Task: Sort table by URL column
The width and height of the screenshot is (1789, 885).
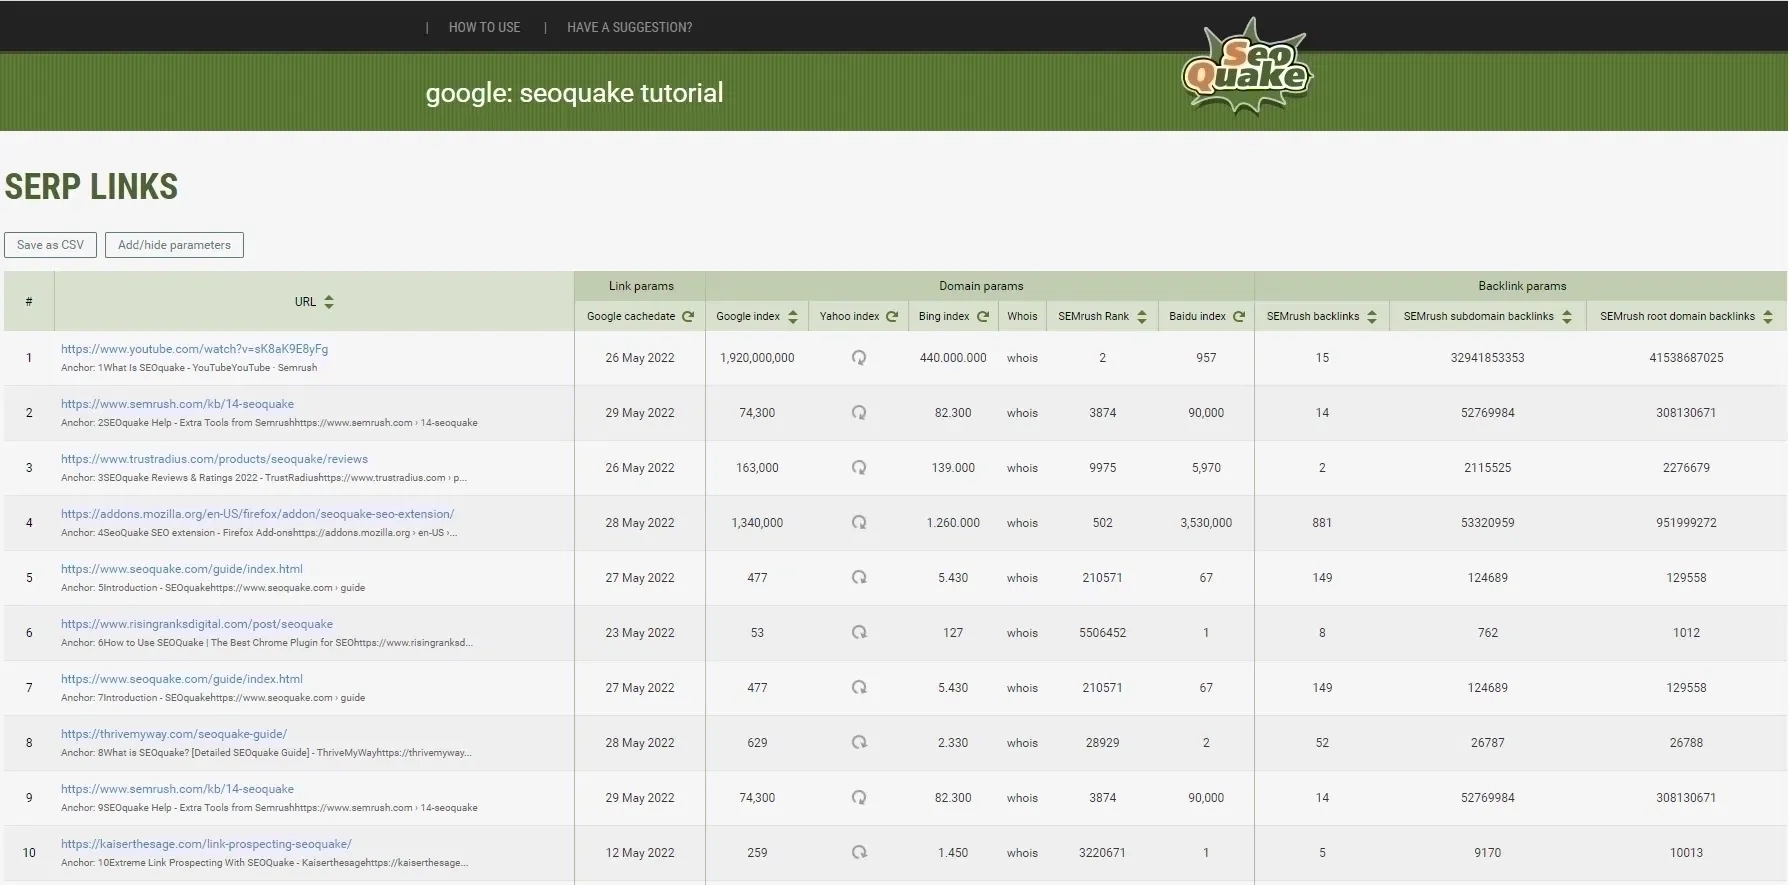Action: point(329,302)
